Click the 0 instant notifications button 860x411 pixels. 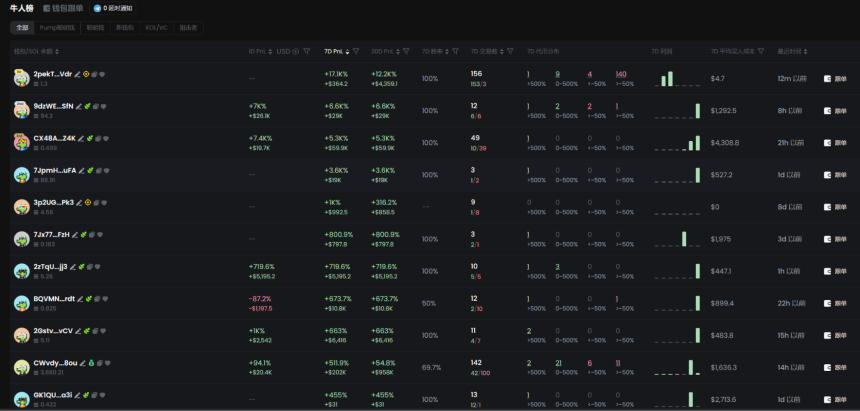[113, 8]
